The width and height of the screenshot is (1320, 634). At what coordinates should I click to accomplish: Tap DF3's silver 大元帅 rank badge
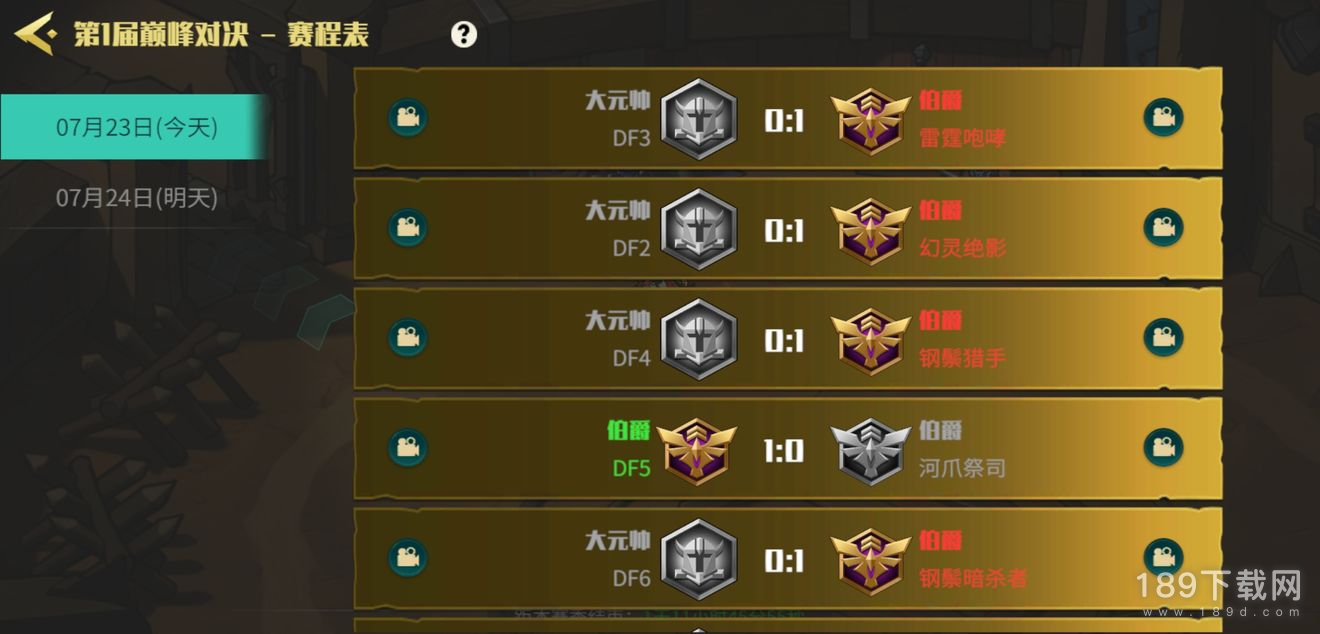click(699, 119)
